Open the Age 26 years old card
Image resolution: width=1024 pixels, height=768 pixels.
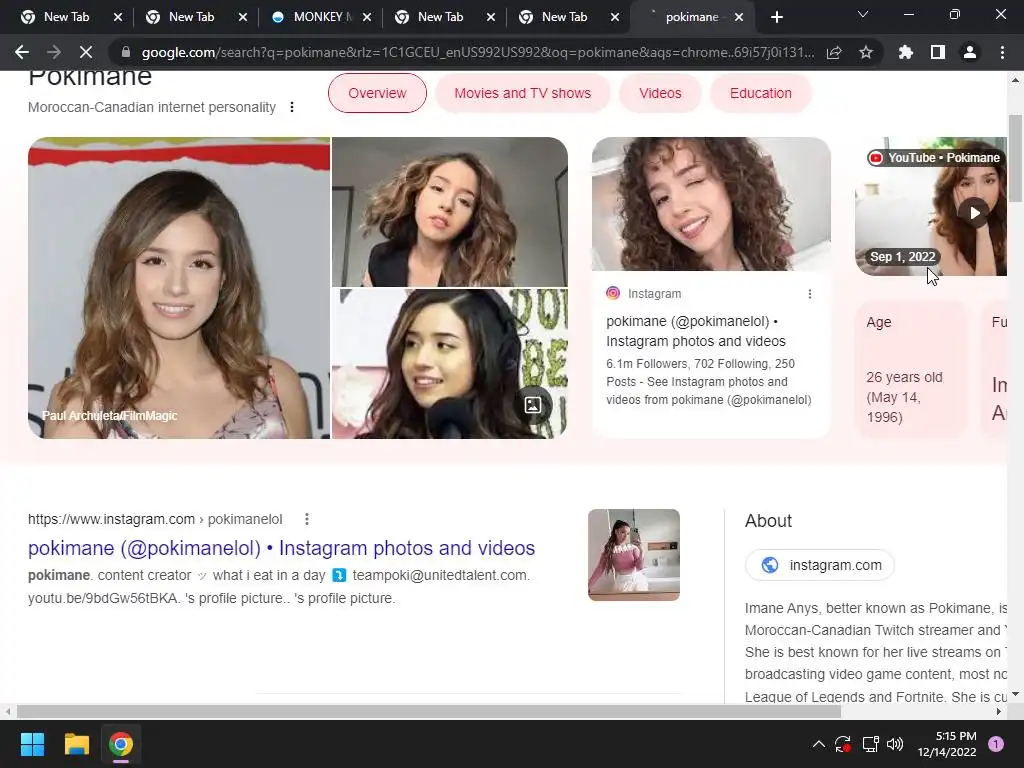[910, 369]
